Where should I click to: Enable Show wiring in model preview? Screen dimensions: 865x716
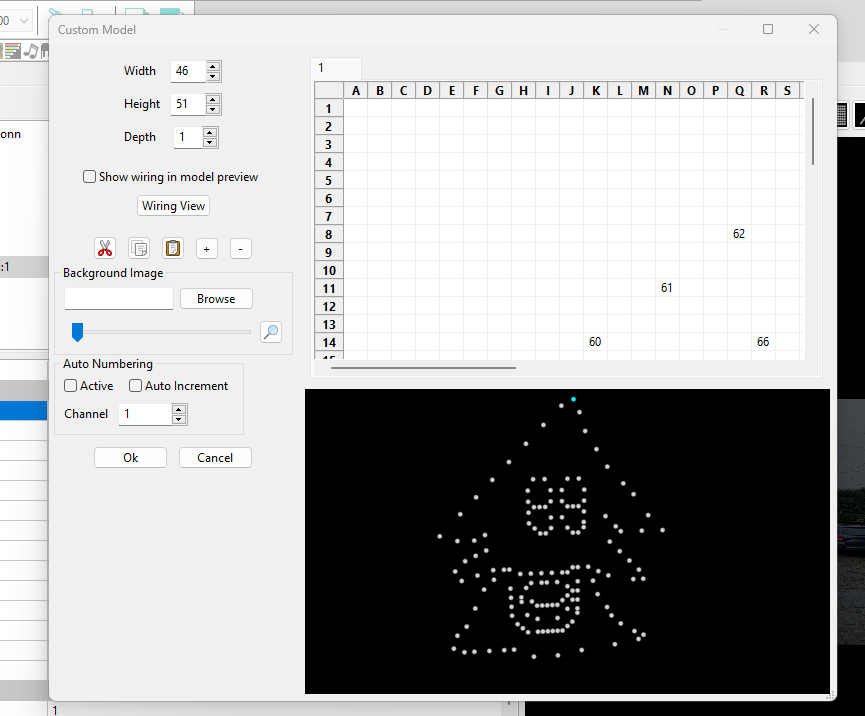coord(89,177)
